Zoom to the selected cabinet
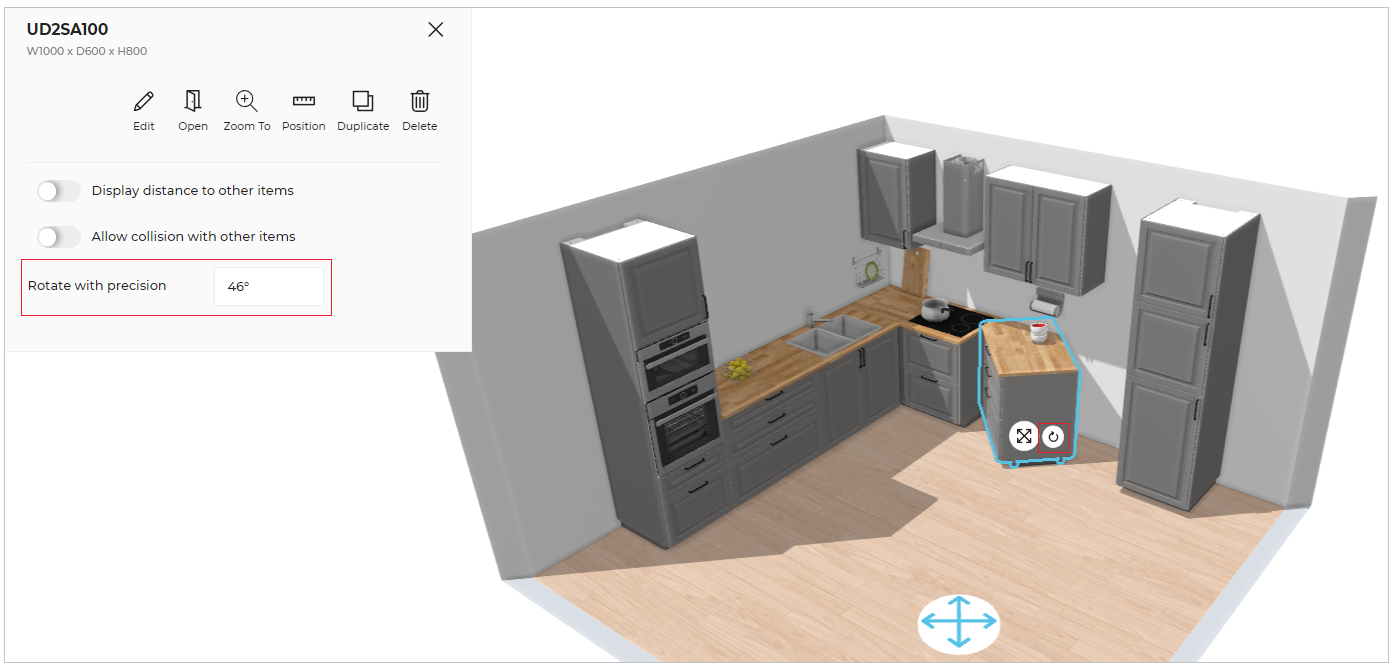Viewport: 1393px width, 668px height. point(246,102)
